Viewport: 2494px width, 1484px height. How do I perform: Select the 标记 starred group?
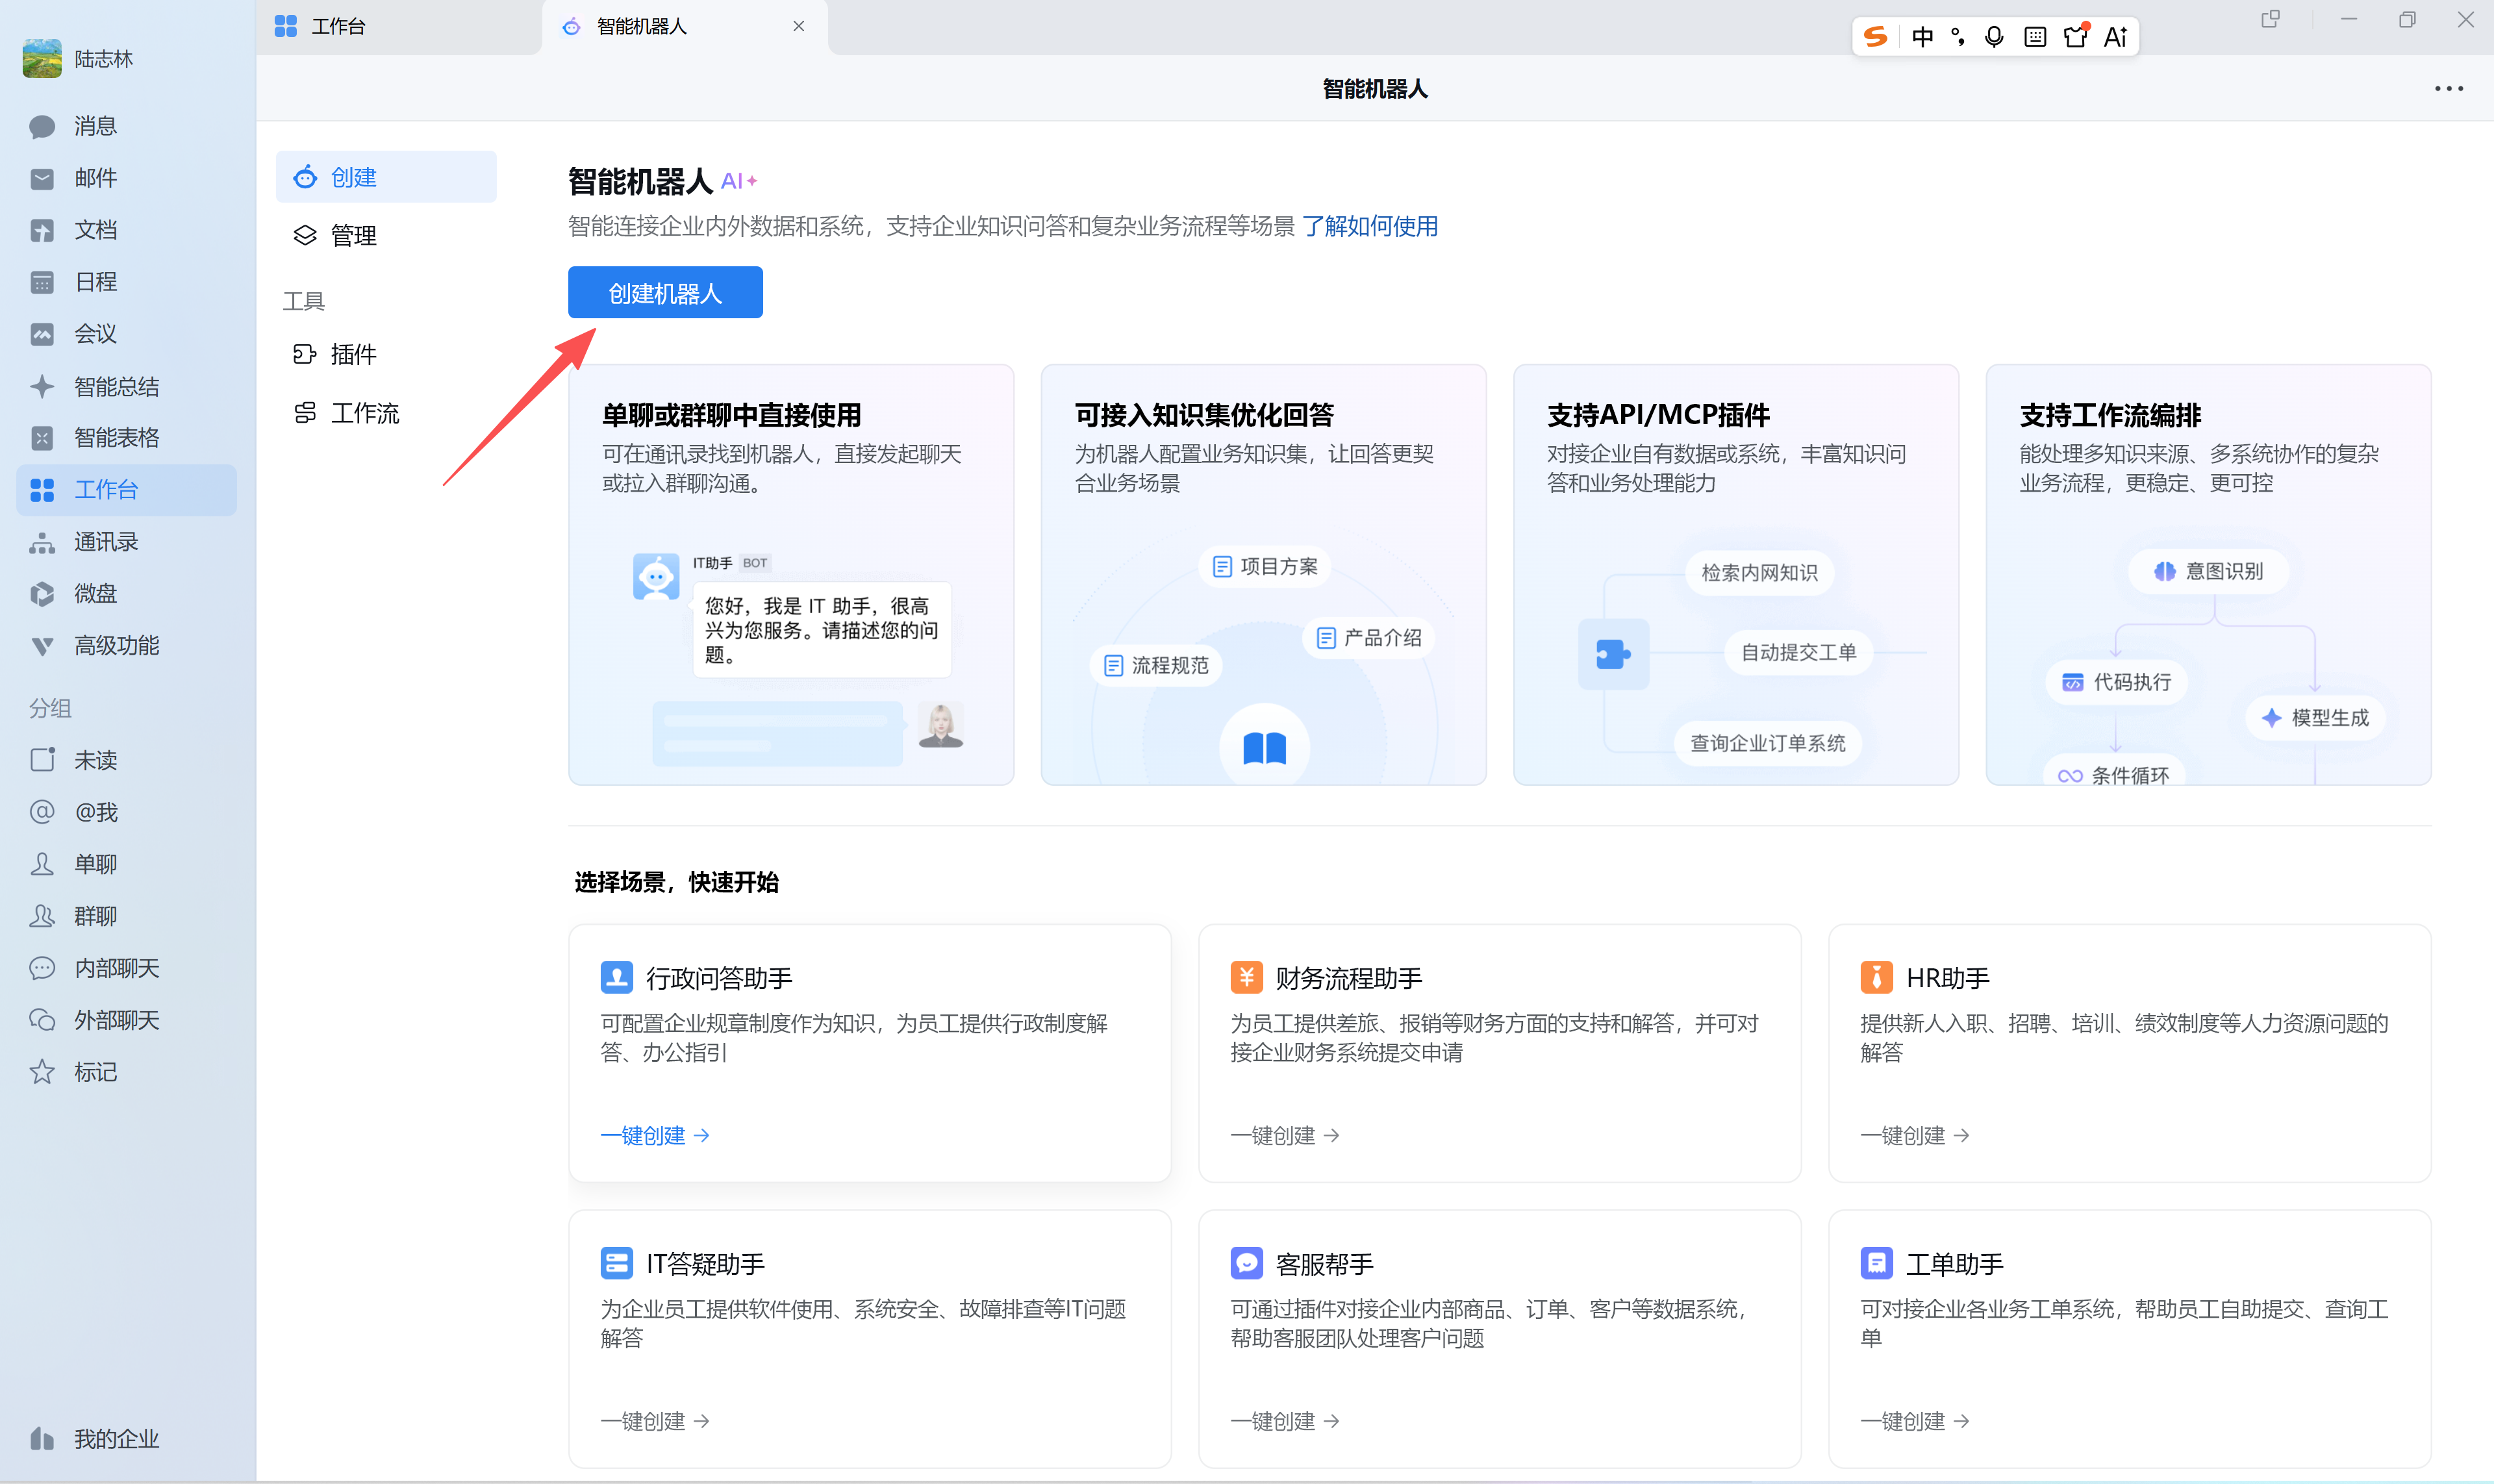[126, 1072]
